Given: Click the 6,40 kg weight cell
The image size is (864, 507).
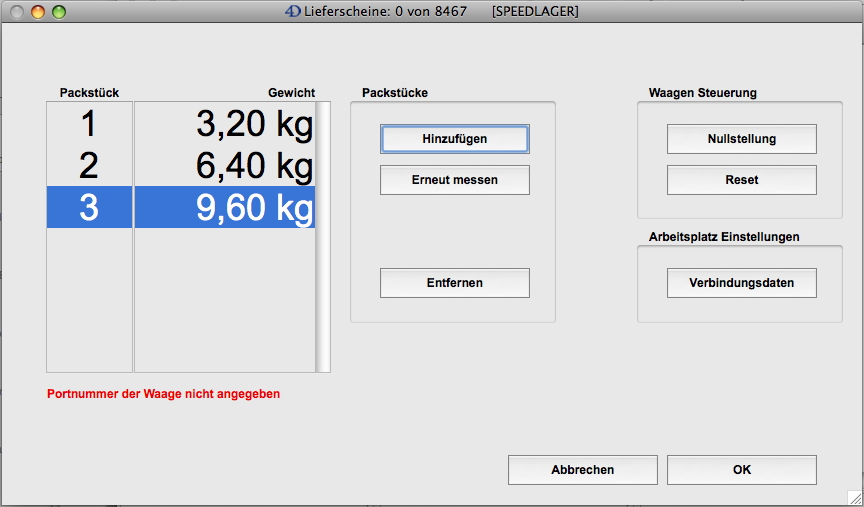Looking at the screenshot, I should pyautogui.click(x=225, y=166).
